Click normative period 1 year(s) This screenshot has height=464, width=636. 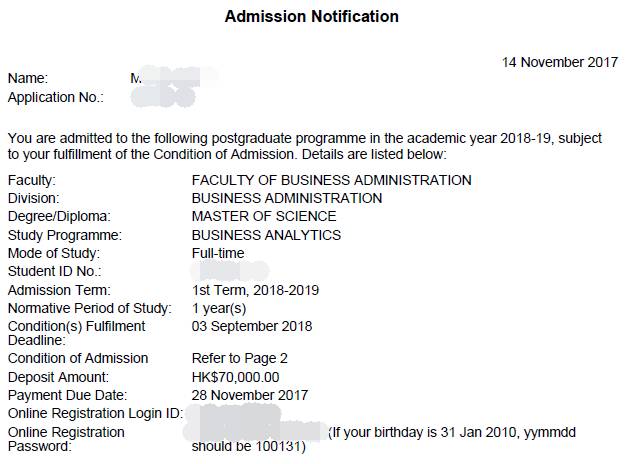coord(219,308)
